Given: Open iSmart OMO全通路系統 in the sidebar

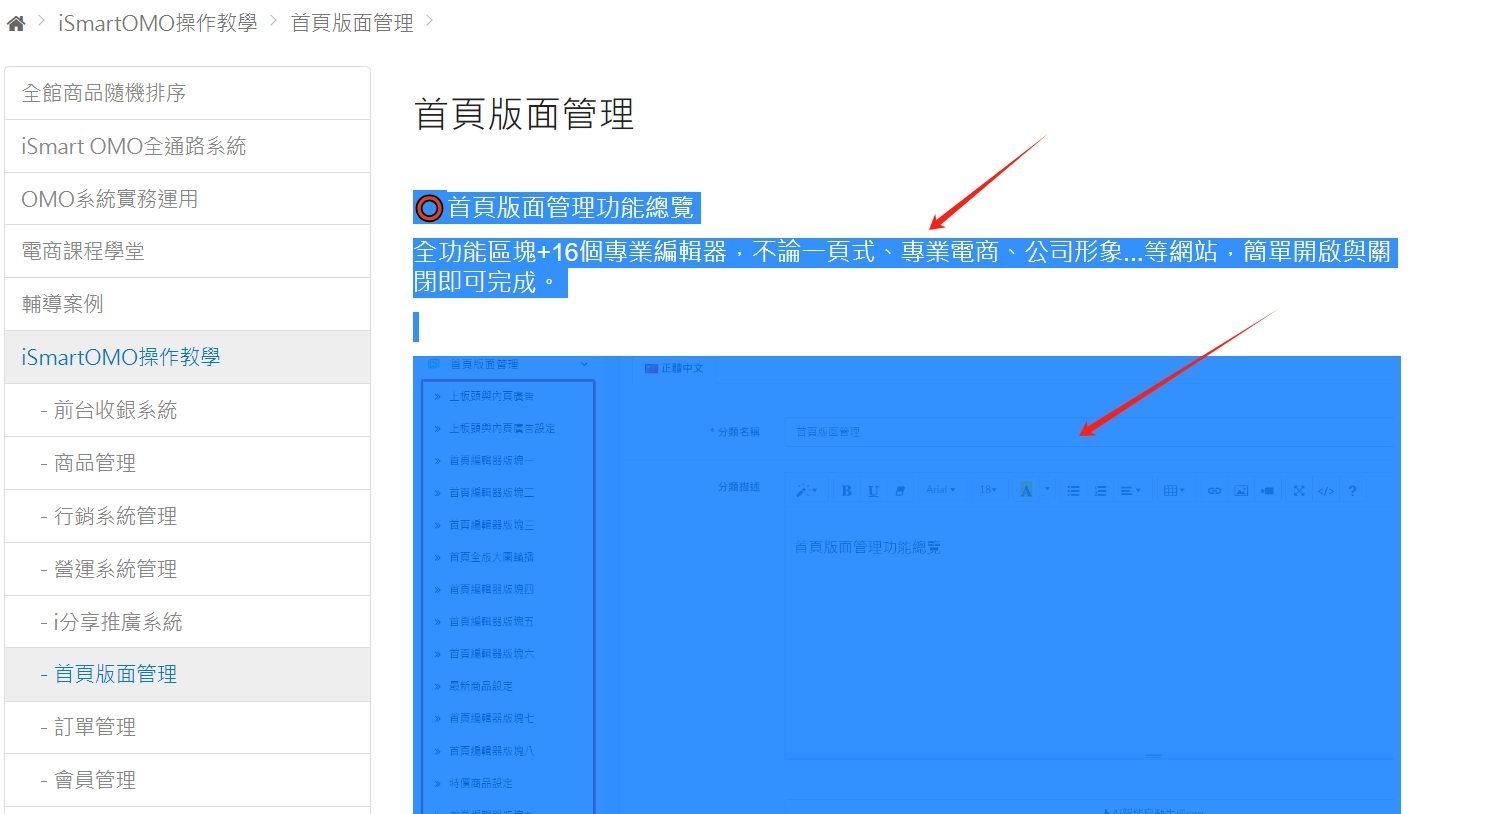Looking at the screenshot, I should coord(187,146).
